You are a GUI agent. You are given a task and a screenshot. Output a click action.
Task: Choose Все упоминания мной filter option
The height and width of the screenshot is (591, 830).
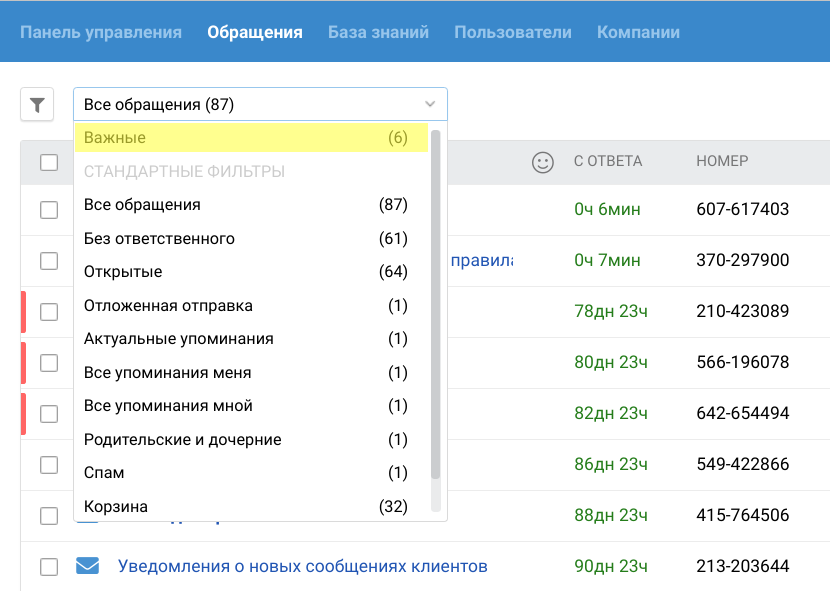click(x=251, y=406)
